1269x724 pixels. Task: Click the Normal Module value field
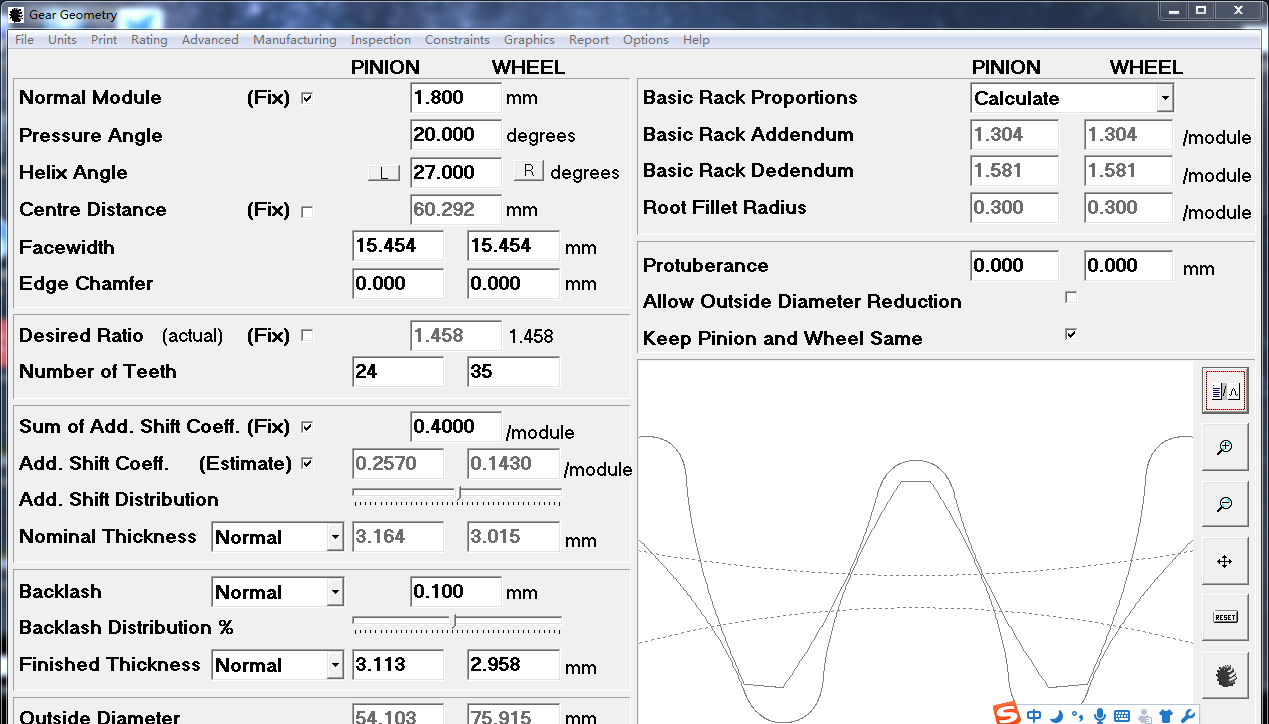[x=456, y=98]
